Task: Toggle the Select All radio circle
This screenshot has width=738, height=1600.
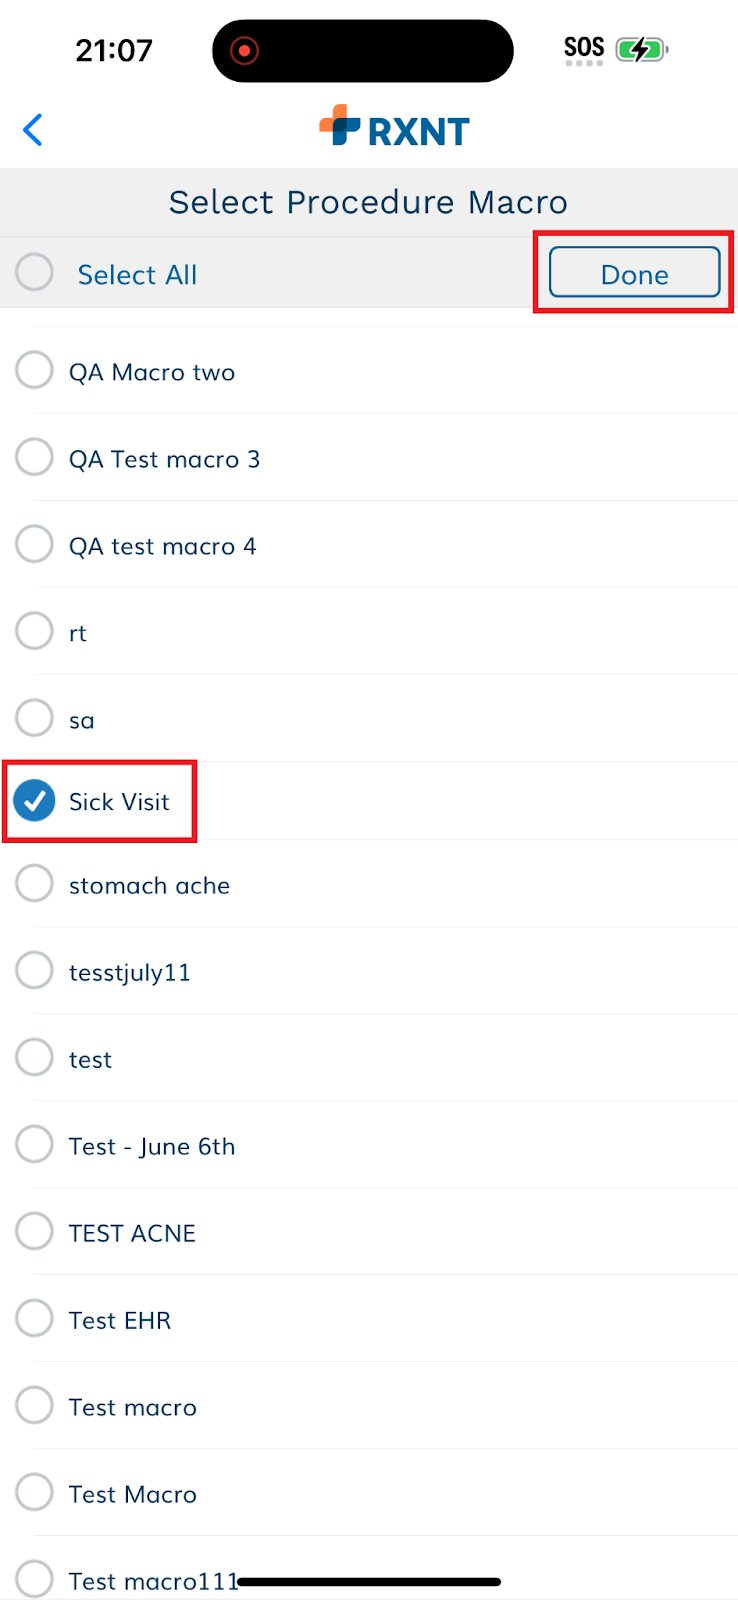Action: (x=34, y=272)
